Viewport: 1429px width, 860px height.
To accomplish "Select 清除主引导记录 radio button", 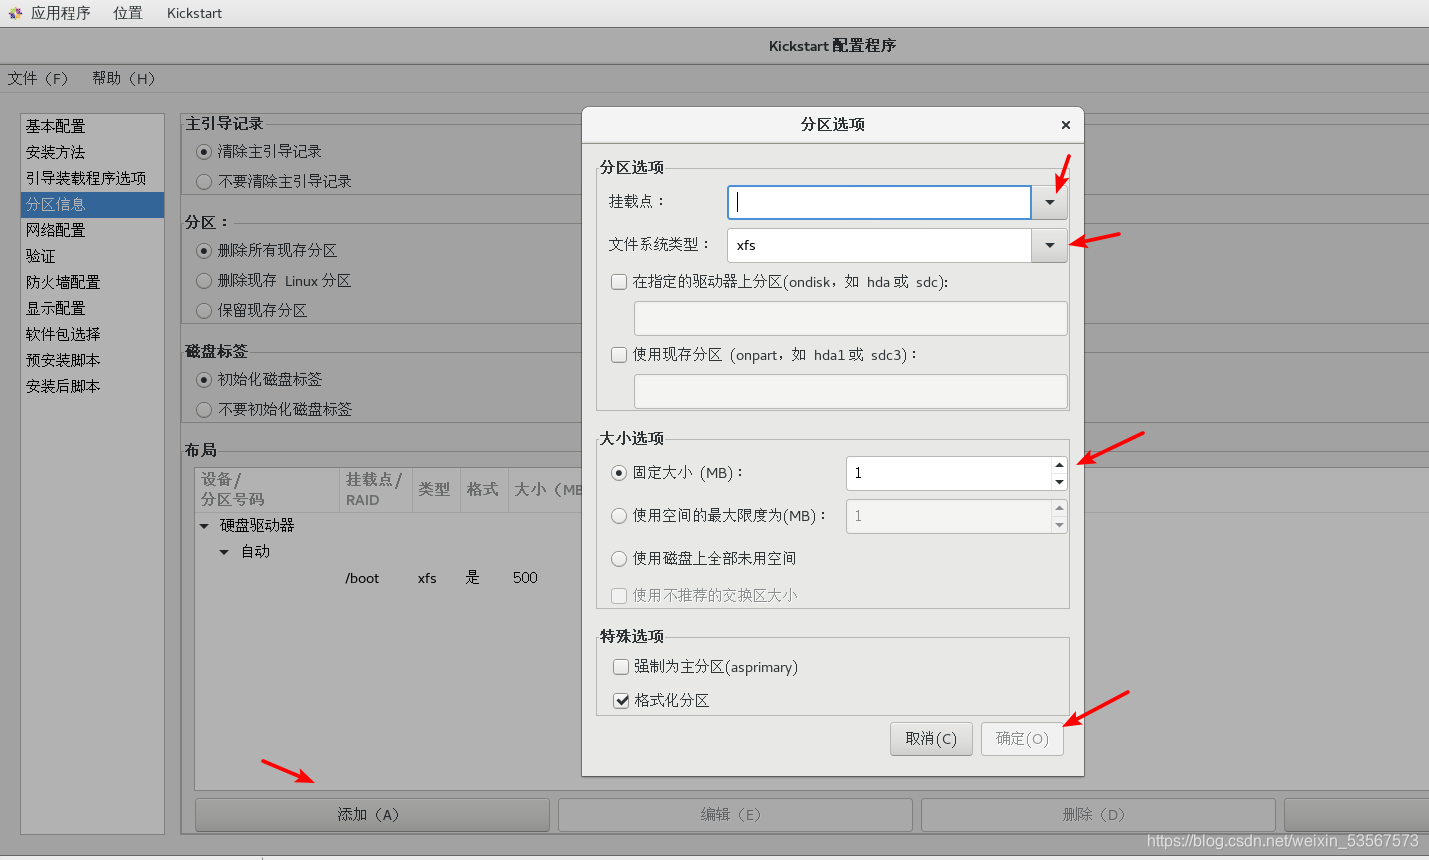I will (204, 152).
